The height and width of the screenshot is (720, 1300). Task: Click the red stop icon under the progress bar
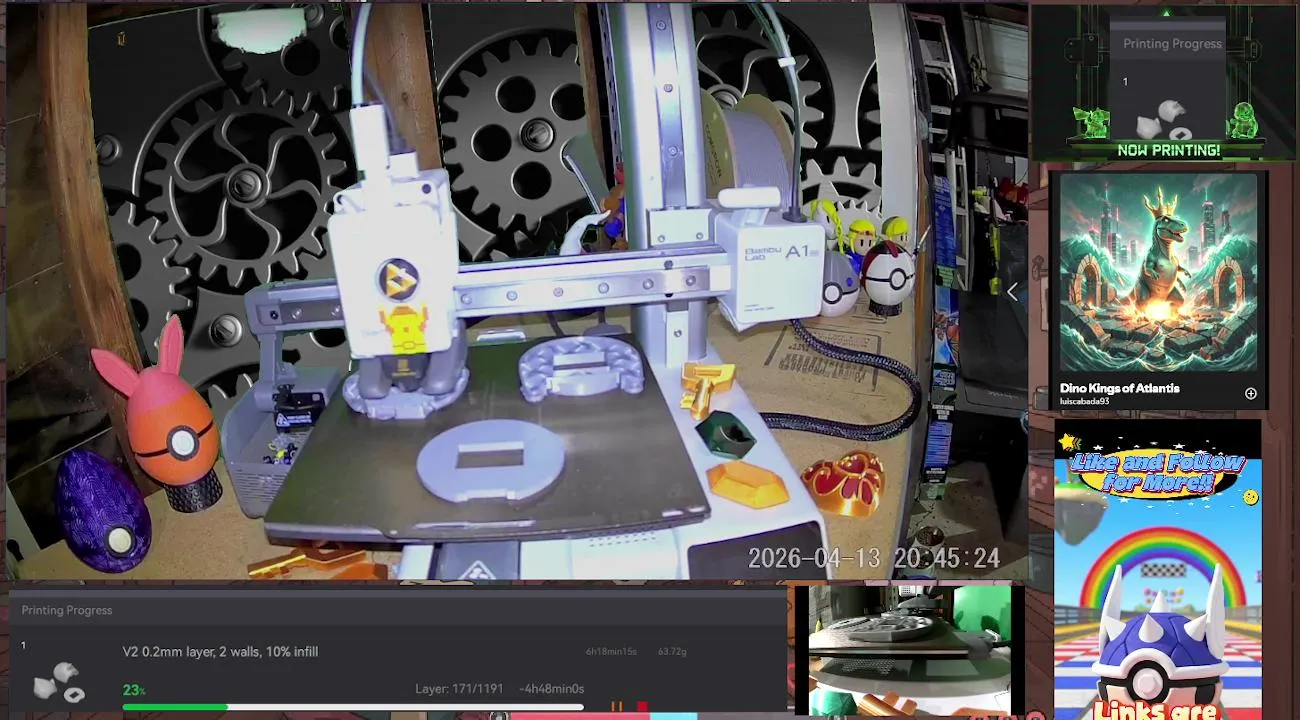pyautogui.click(x=642, y=707)
